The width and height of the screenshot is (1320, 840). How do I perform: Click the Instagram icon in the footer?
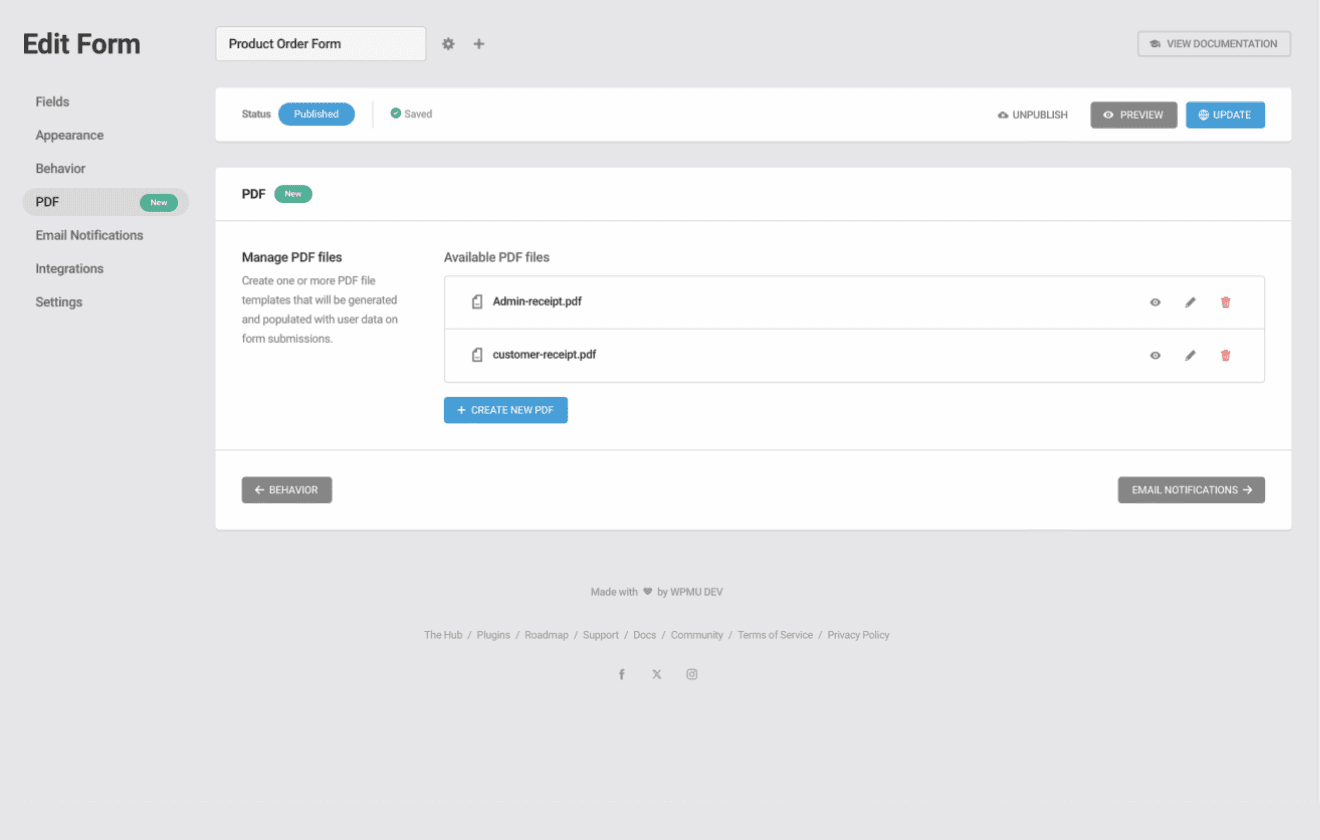coord(691,673)
